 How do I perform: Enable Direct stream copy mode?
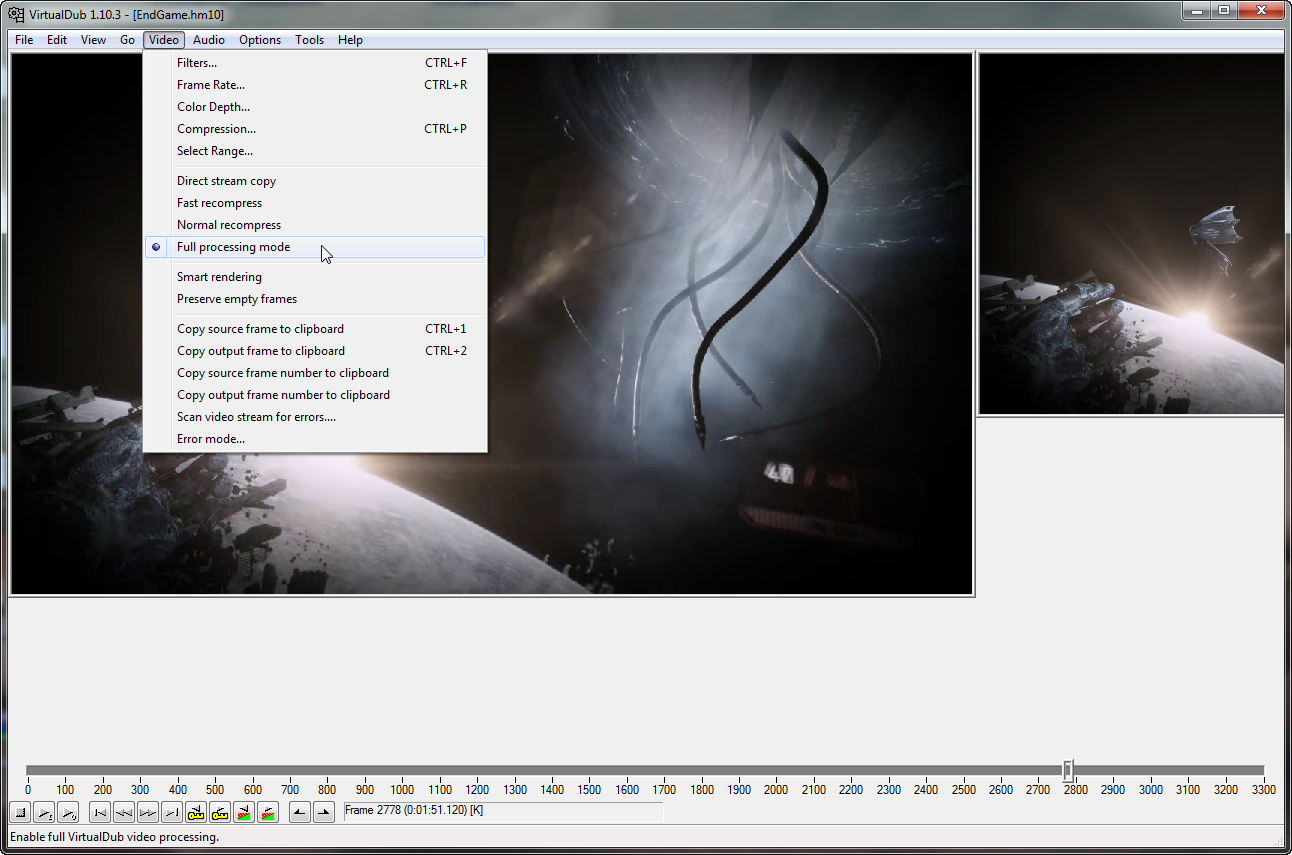226,181
